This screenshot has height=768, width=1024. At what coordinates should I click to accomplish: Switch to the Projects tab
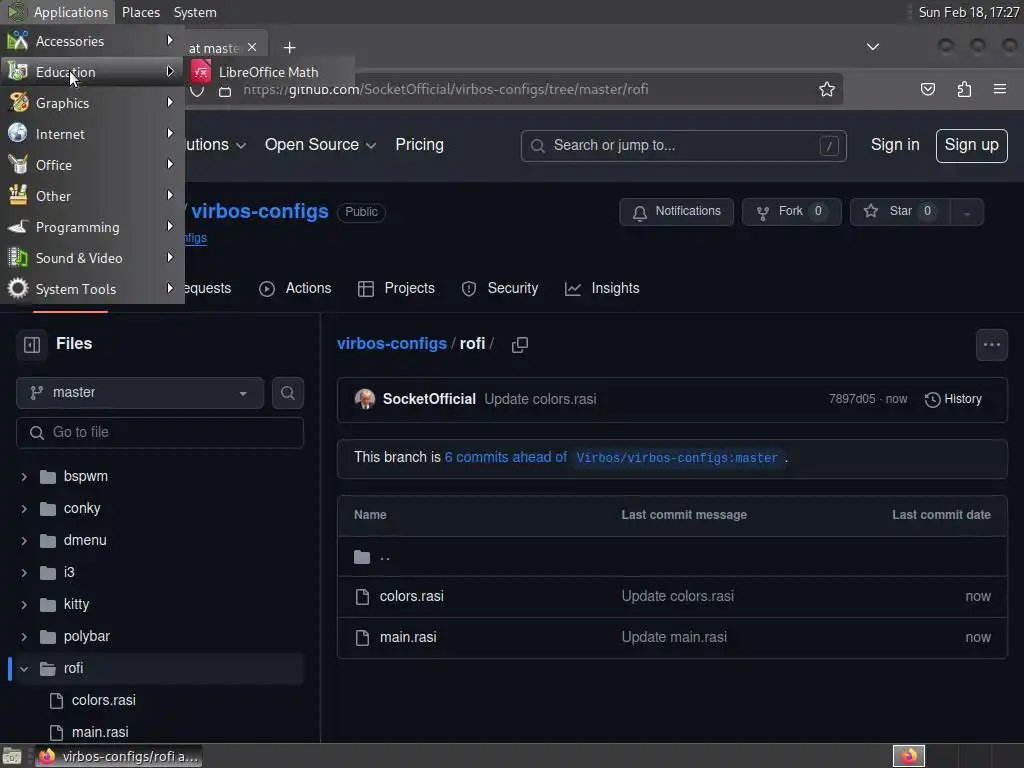point(396,289)
